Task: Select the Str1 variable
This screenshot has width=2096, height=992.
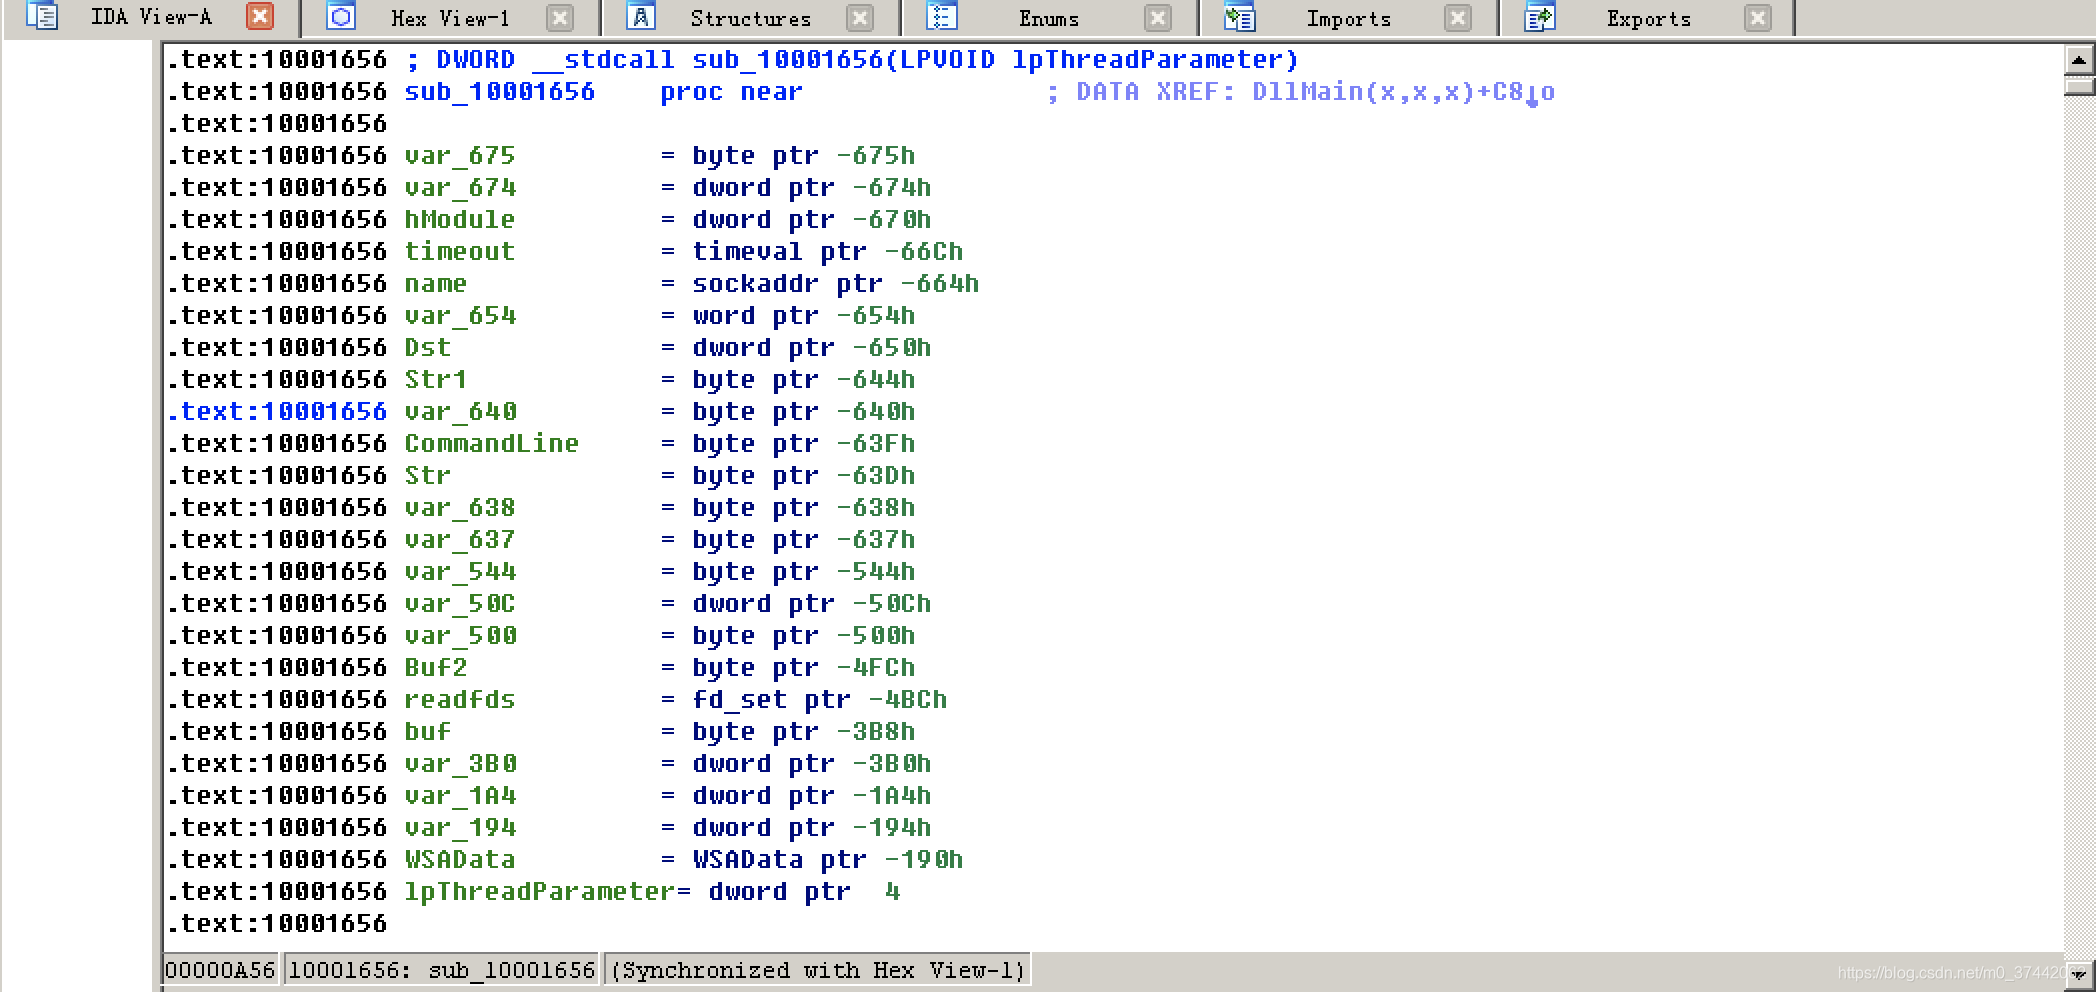Action: (436, 380)
